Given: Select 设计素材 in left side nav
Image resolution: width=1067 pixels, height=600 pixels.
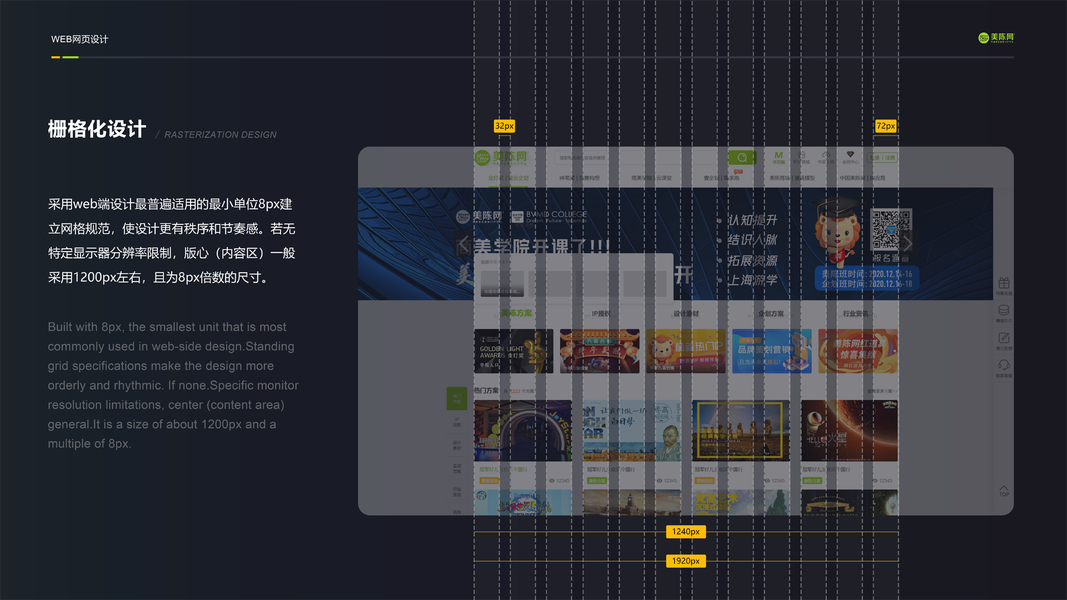Looking at the screenshot, I should click(x=457, y=445).
